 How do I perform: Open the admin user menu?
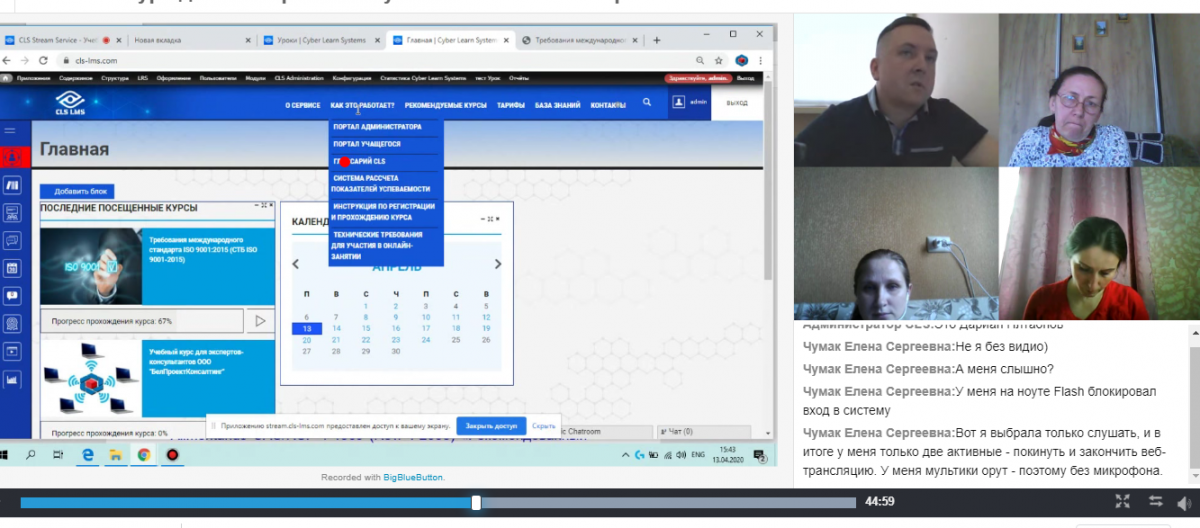click(x=690, y=102)
